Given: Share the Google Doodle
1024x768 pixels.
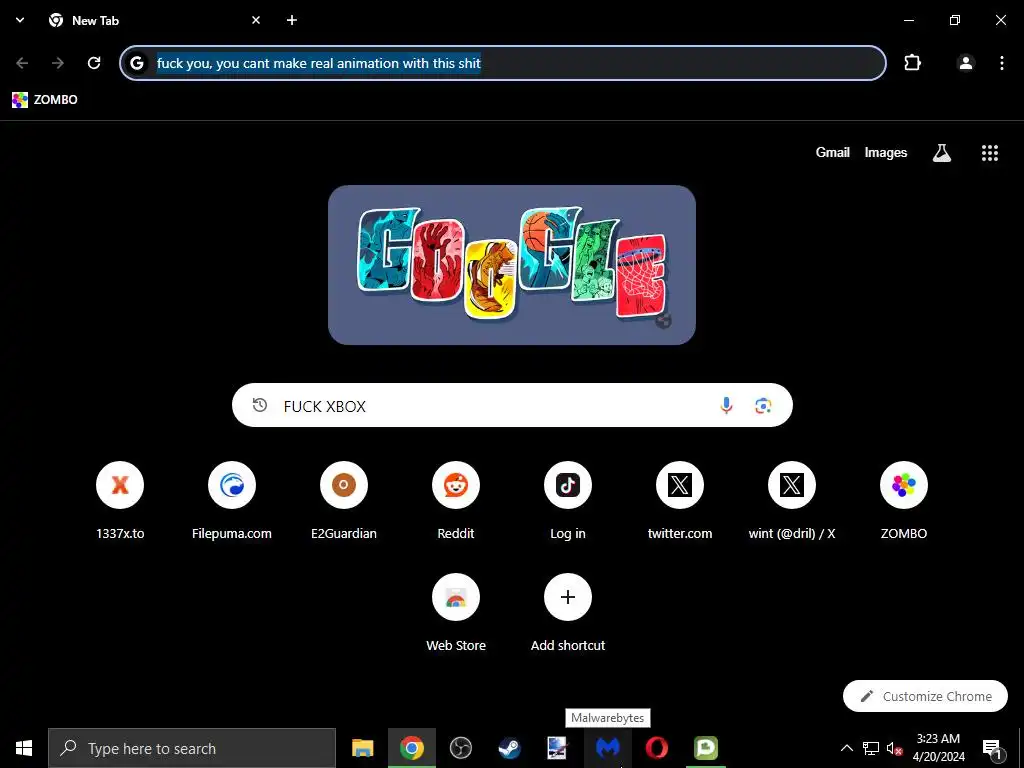Looking at the screenshot, I should tap(664, 321).
